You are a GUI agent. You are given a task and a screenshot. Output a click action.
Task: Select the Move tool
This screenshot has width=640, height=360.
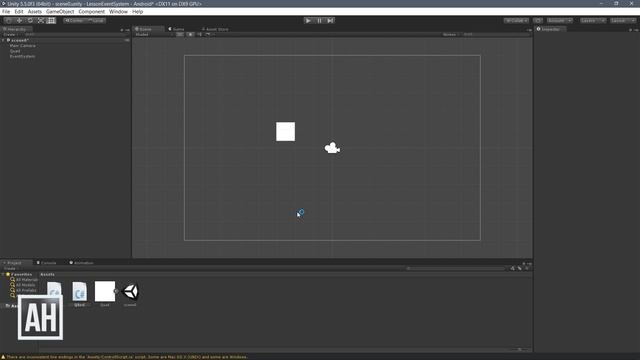pyautogui.click(x=19, y=20)
